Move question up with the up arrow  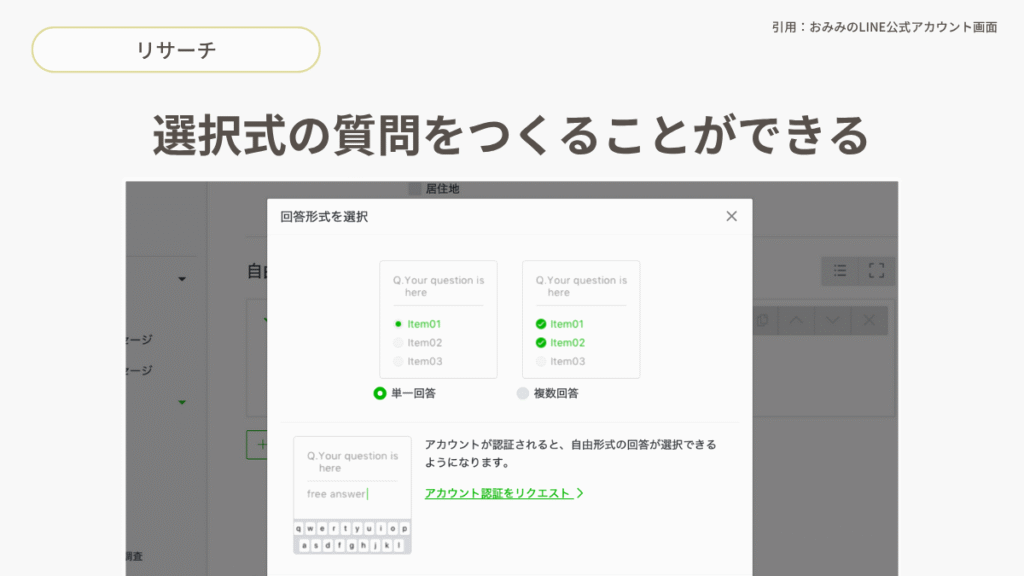pyautogui.click(x=796, y=320)
